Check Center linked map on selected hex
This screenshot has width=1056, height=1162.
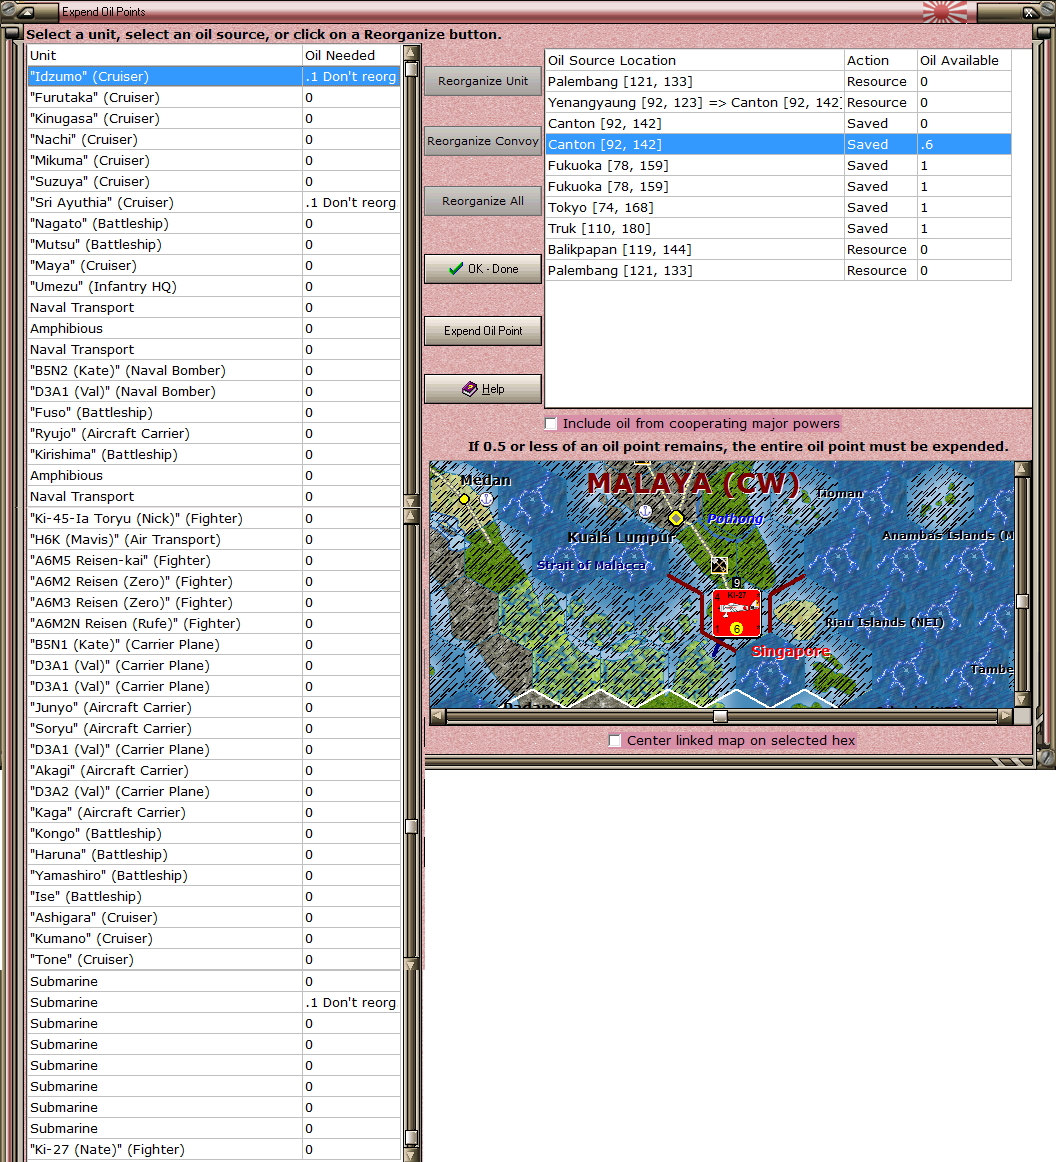[x=616, y=741]
